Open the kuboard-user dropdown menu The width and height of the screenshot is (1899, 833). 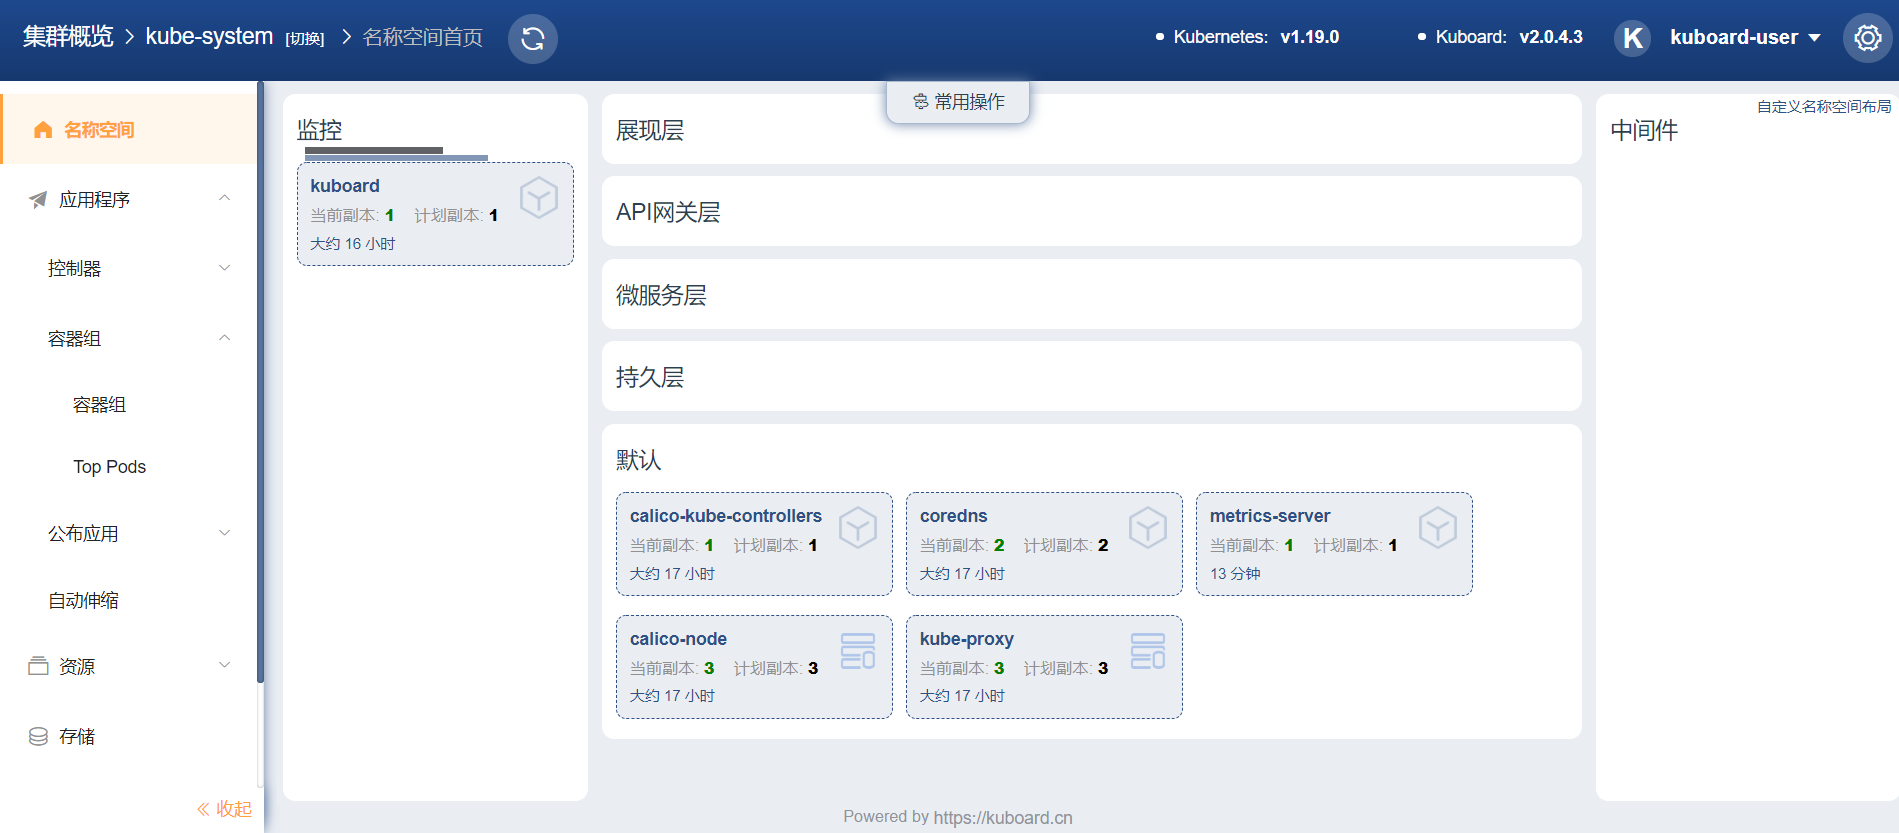point(1745,38)
